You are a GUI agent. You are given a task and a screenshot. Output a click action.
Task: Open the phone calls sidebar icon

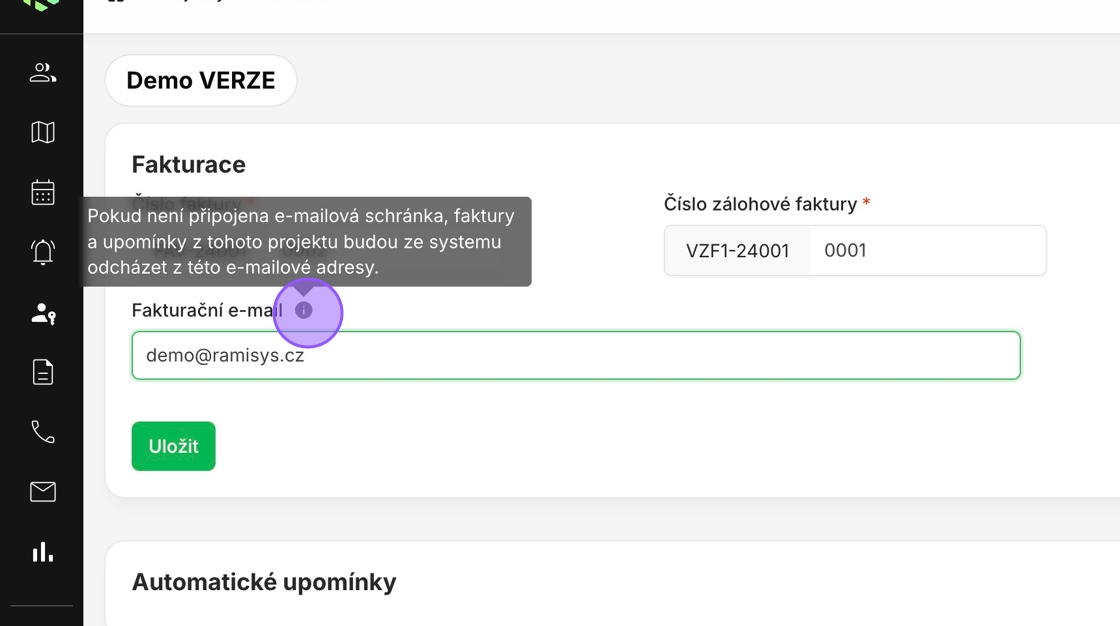(42, 432)
